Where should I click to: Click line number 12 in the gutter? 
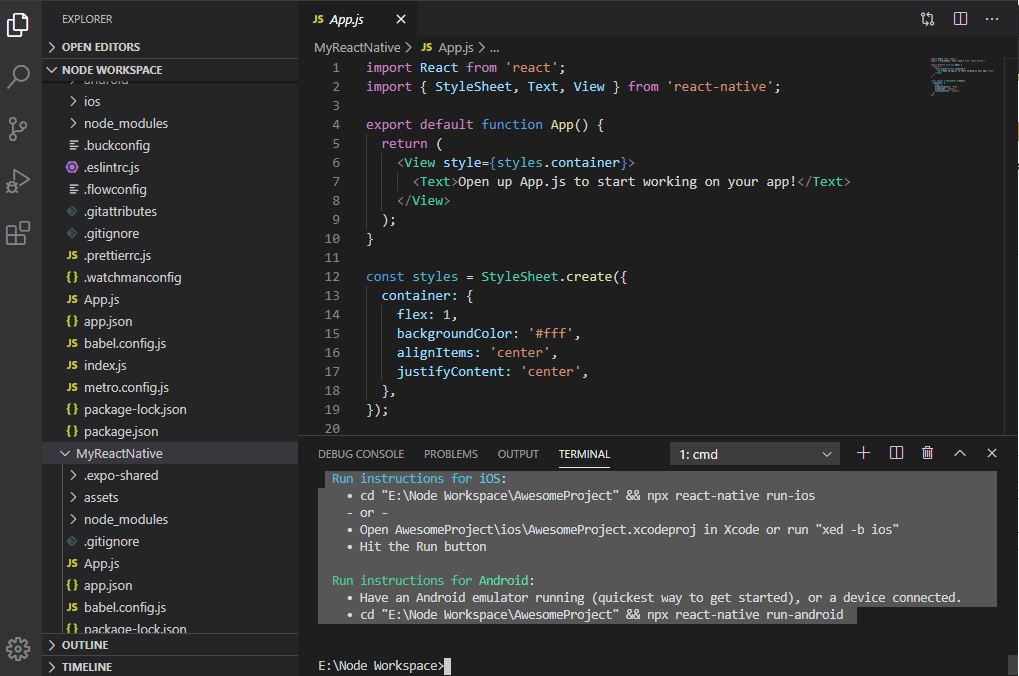(332, 277)
